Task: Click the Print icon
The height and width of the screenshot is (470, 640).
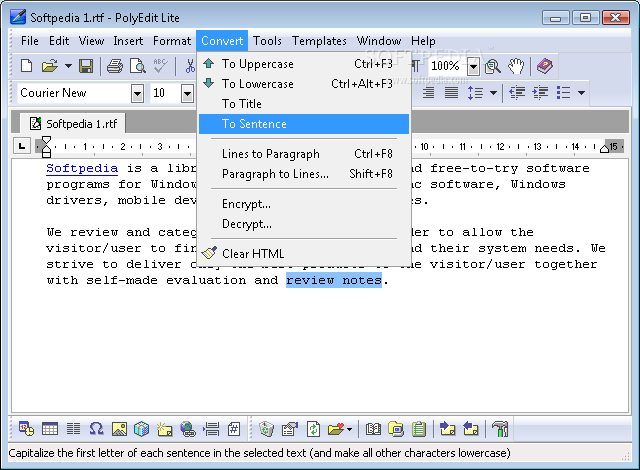Action: pyautogui.click(x=115, y=66)
